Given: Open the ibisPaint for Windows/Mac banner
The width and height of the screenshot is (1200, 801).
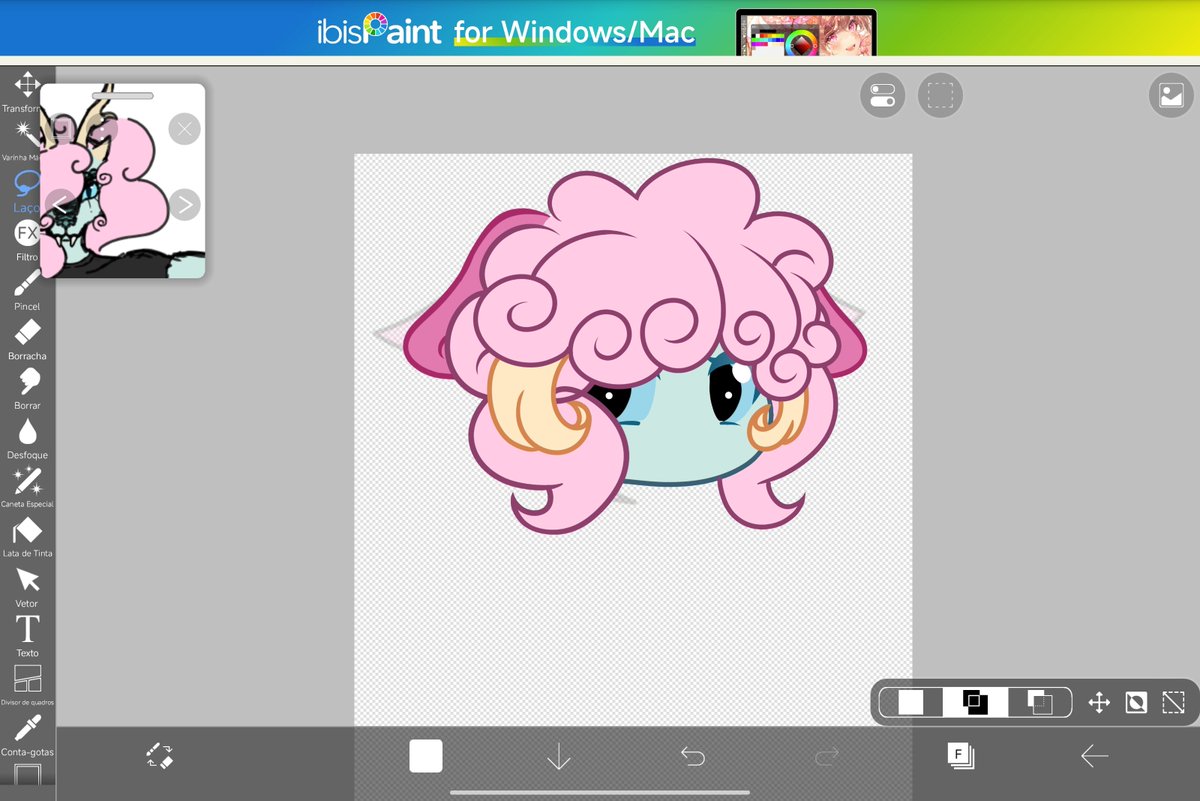Looking at the screenshot, I should [600, 29].
